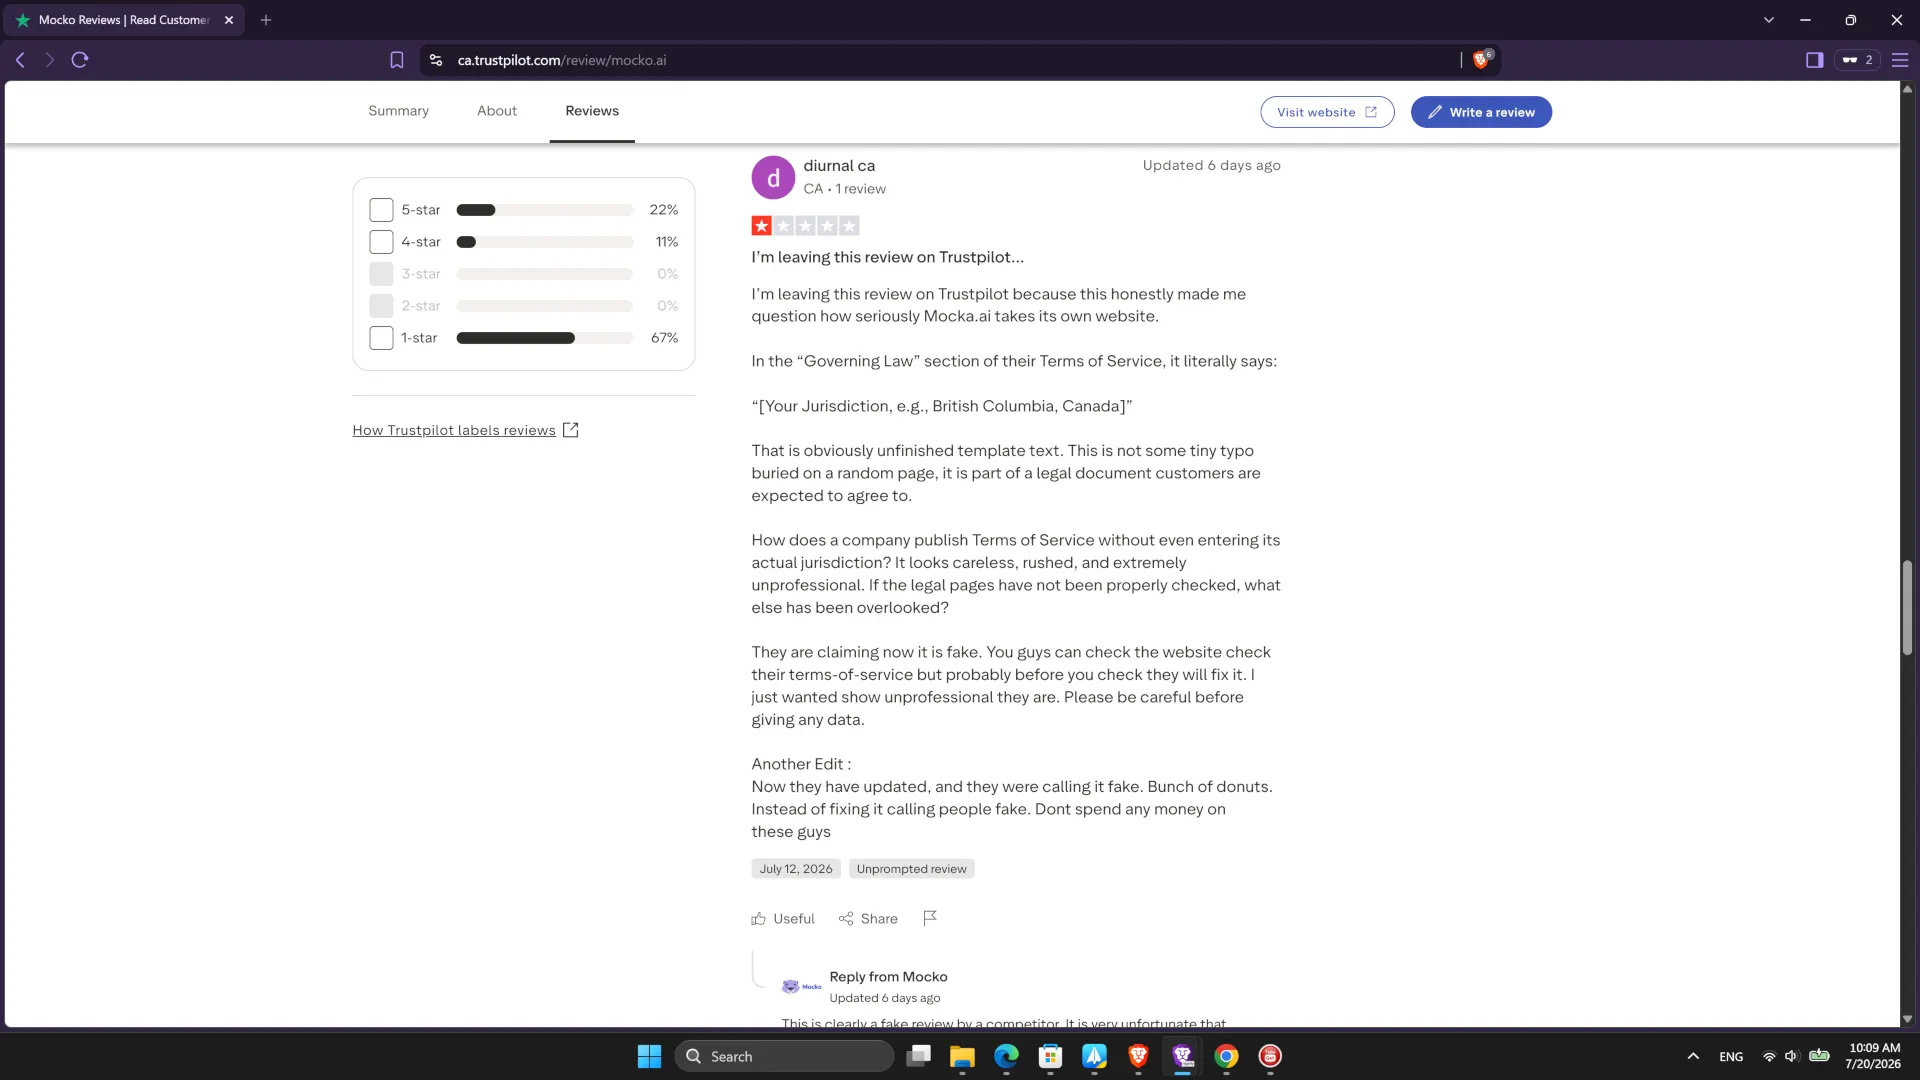Mark the review as Useful

783,918
